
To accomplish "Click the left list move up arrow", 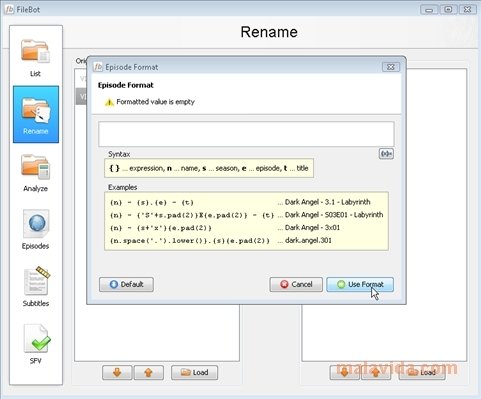I will click(x=149, y=372).
